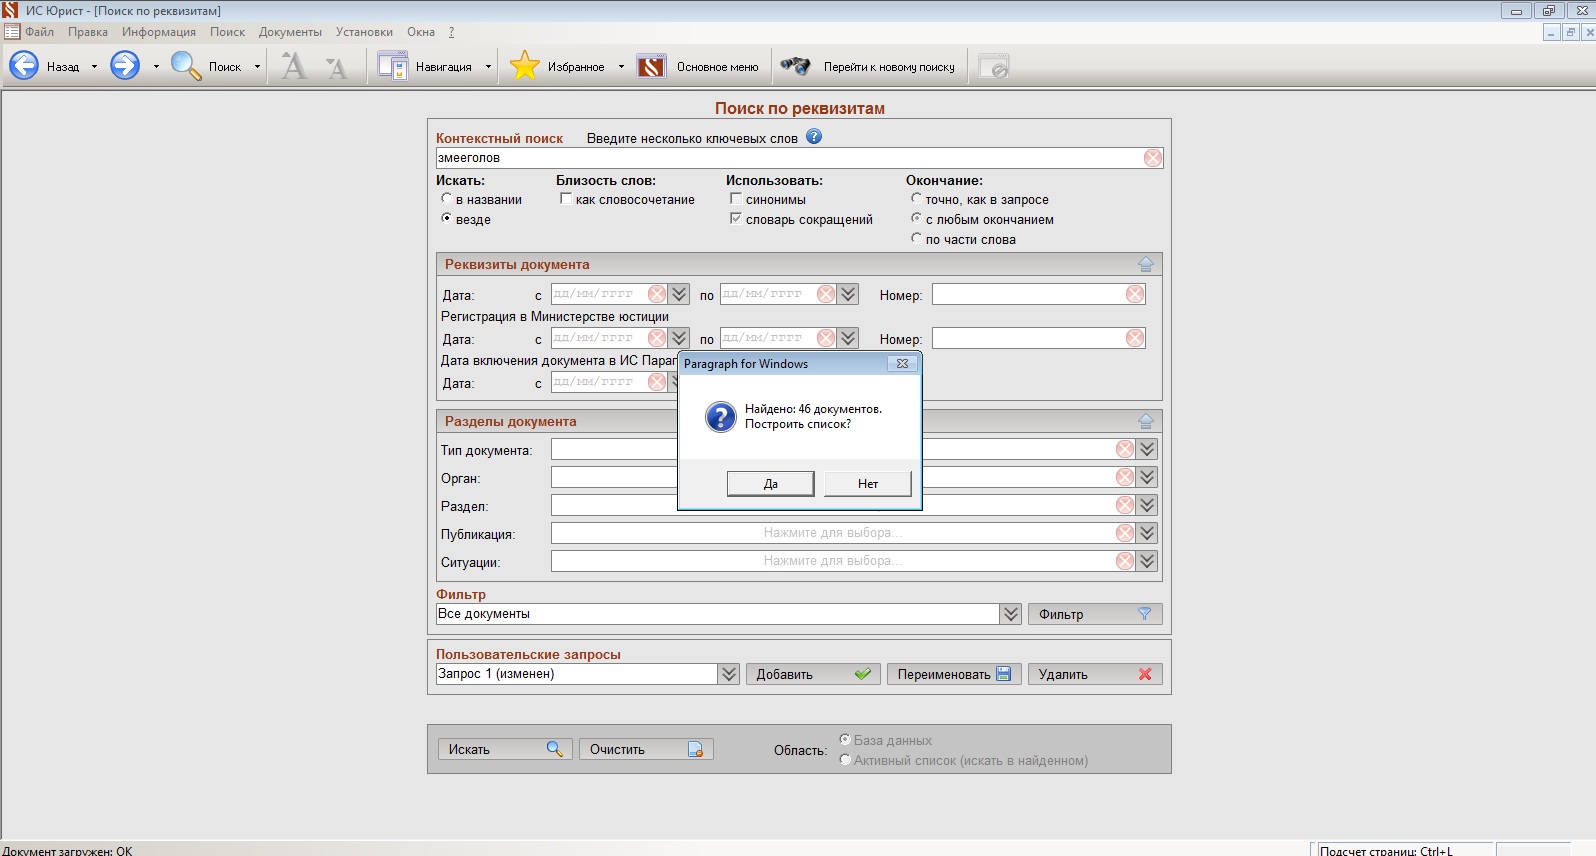This screenshot has width=1596, height=856.
Task: Click the Переименовать button
Action: pyautogui.click(x=954, y=674)
